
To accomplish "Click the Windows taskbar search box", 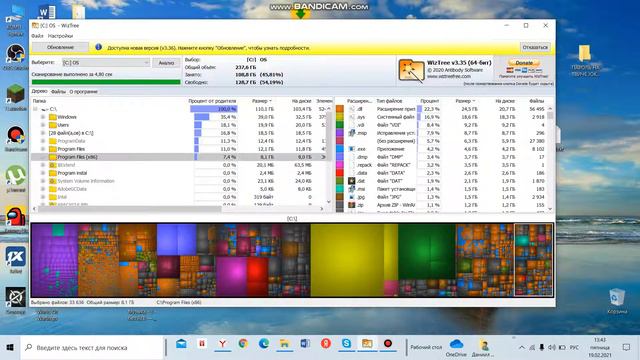I will coord(92,347).
